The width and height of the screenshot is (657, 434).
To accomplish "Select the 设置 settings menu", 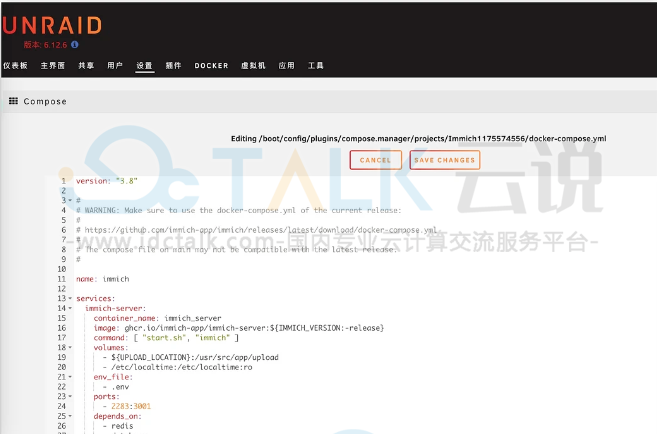I will (x=145, y=66).
